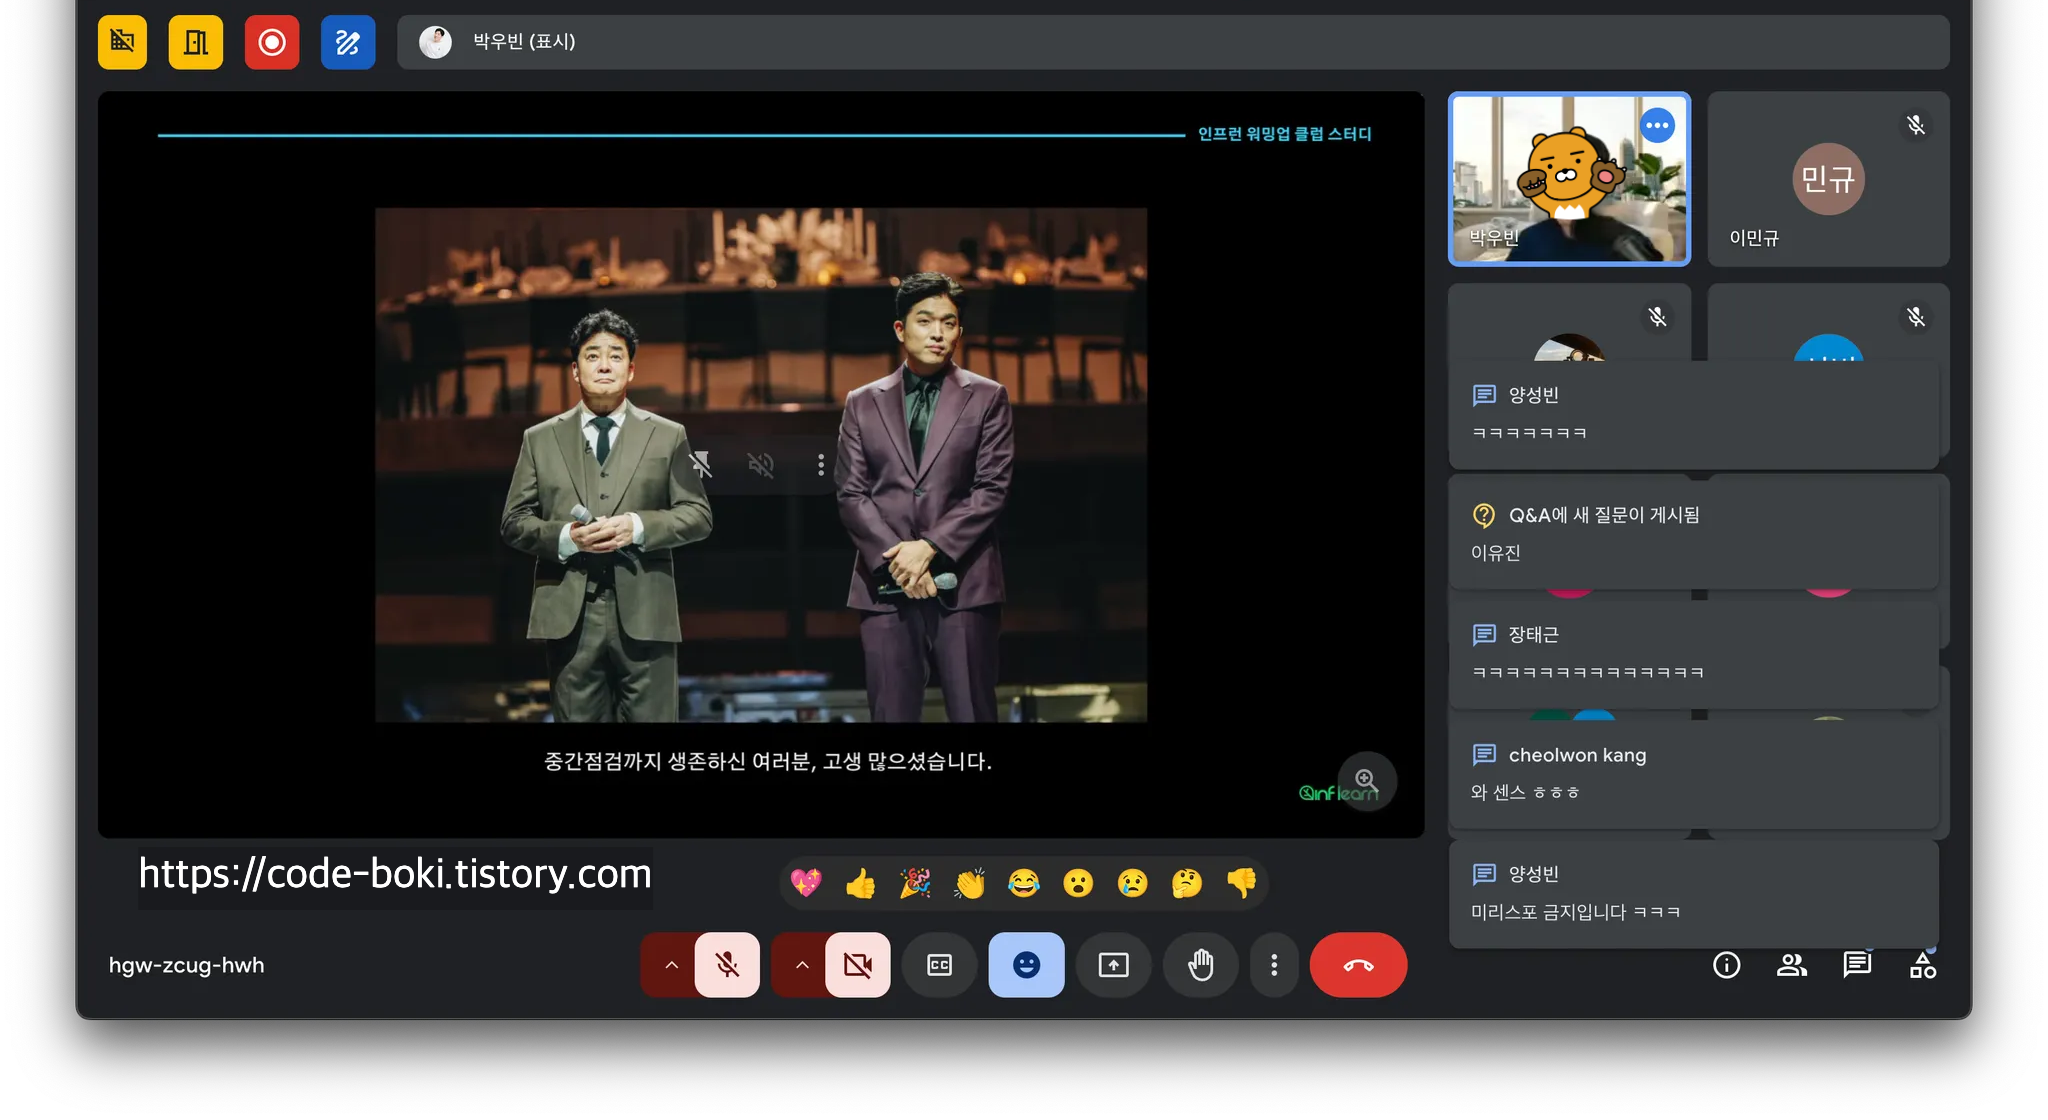This screenshot has width=2048, height=1120.
Task: Toggle closed captions
Action: (x=939, y=965)
